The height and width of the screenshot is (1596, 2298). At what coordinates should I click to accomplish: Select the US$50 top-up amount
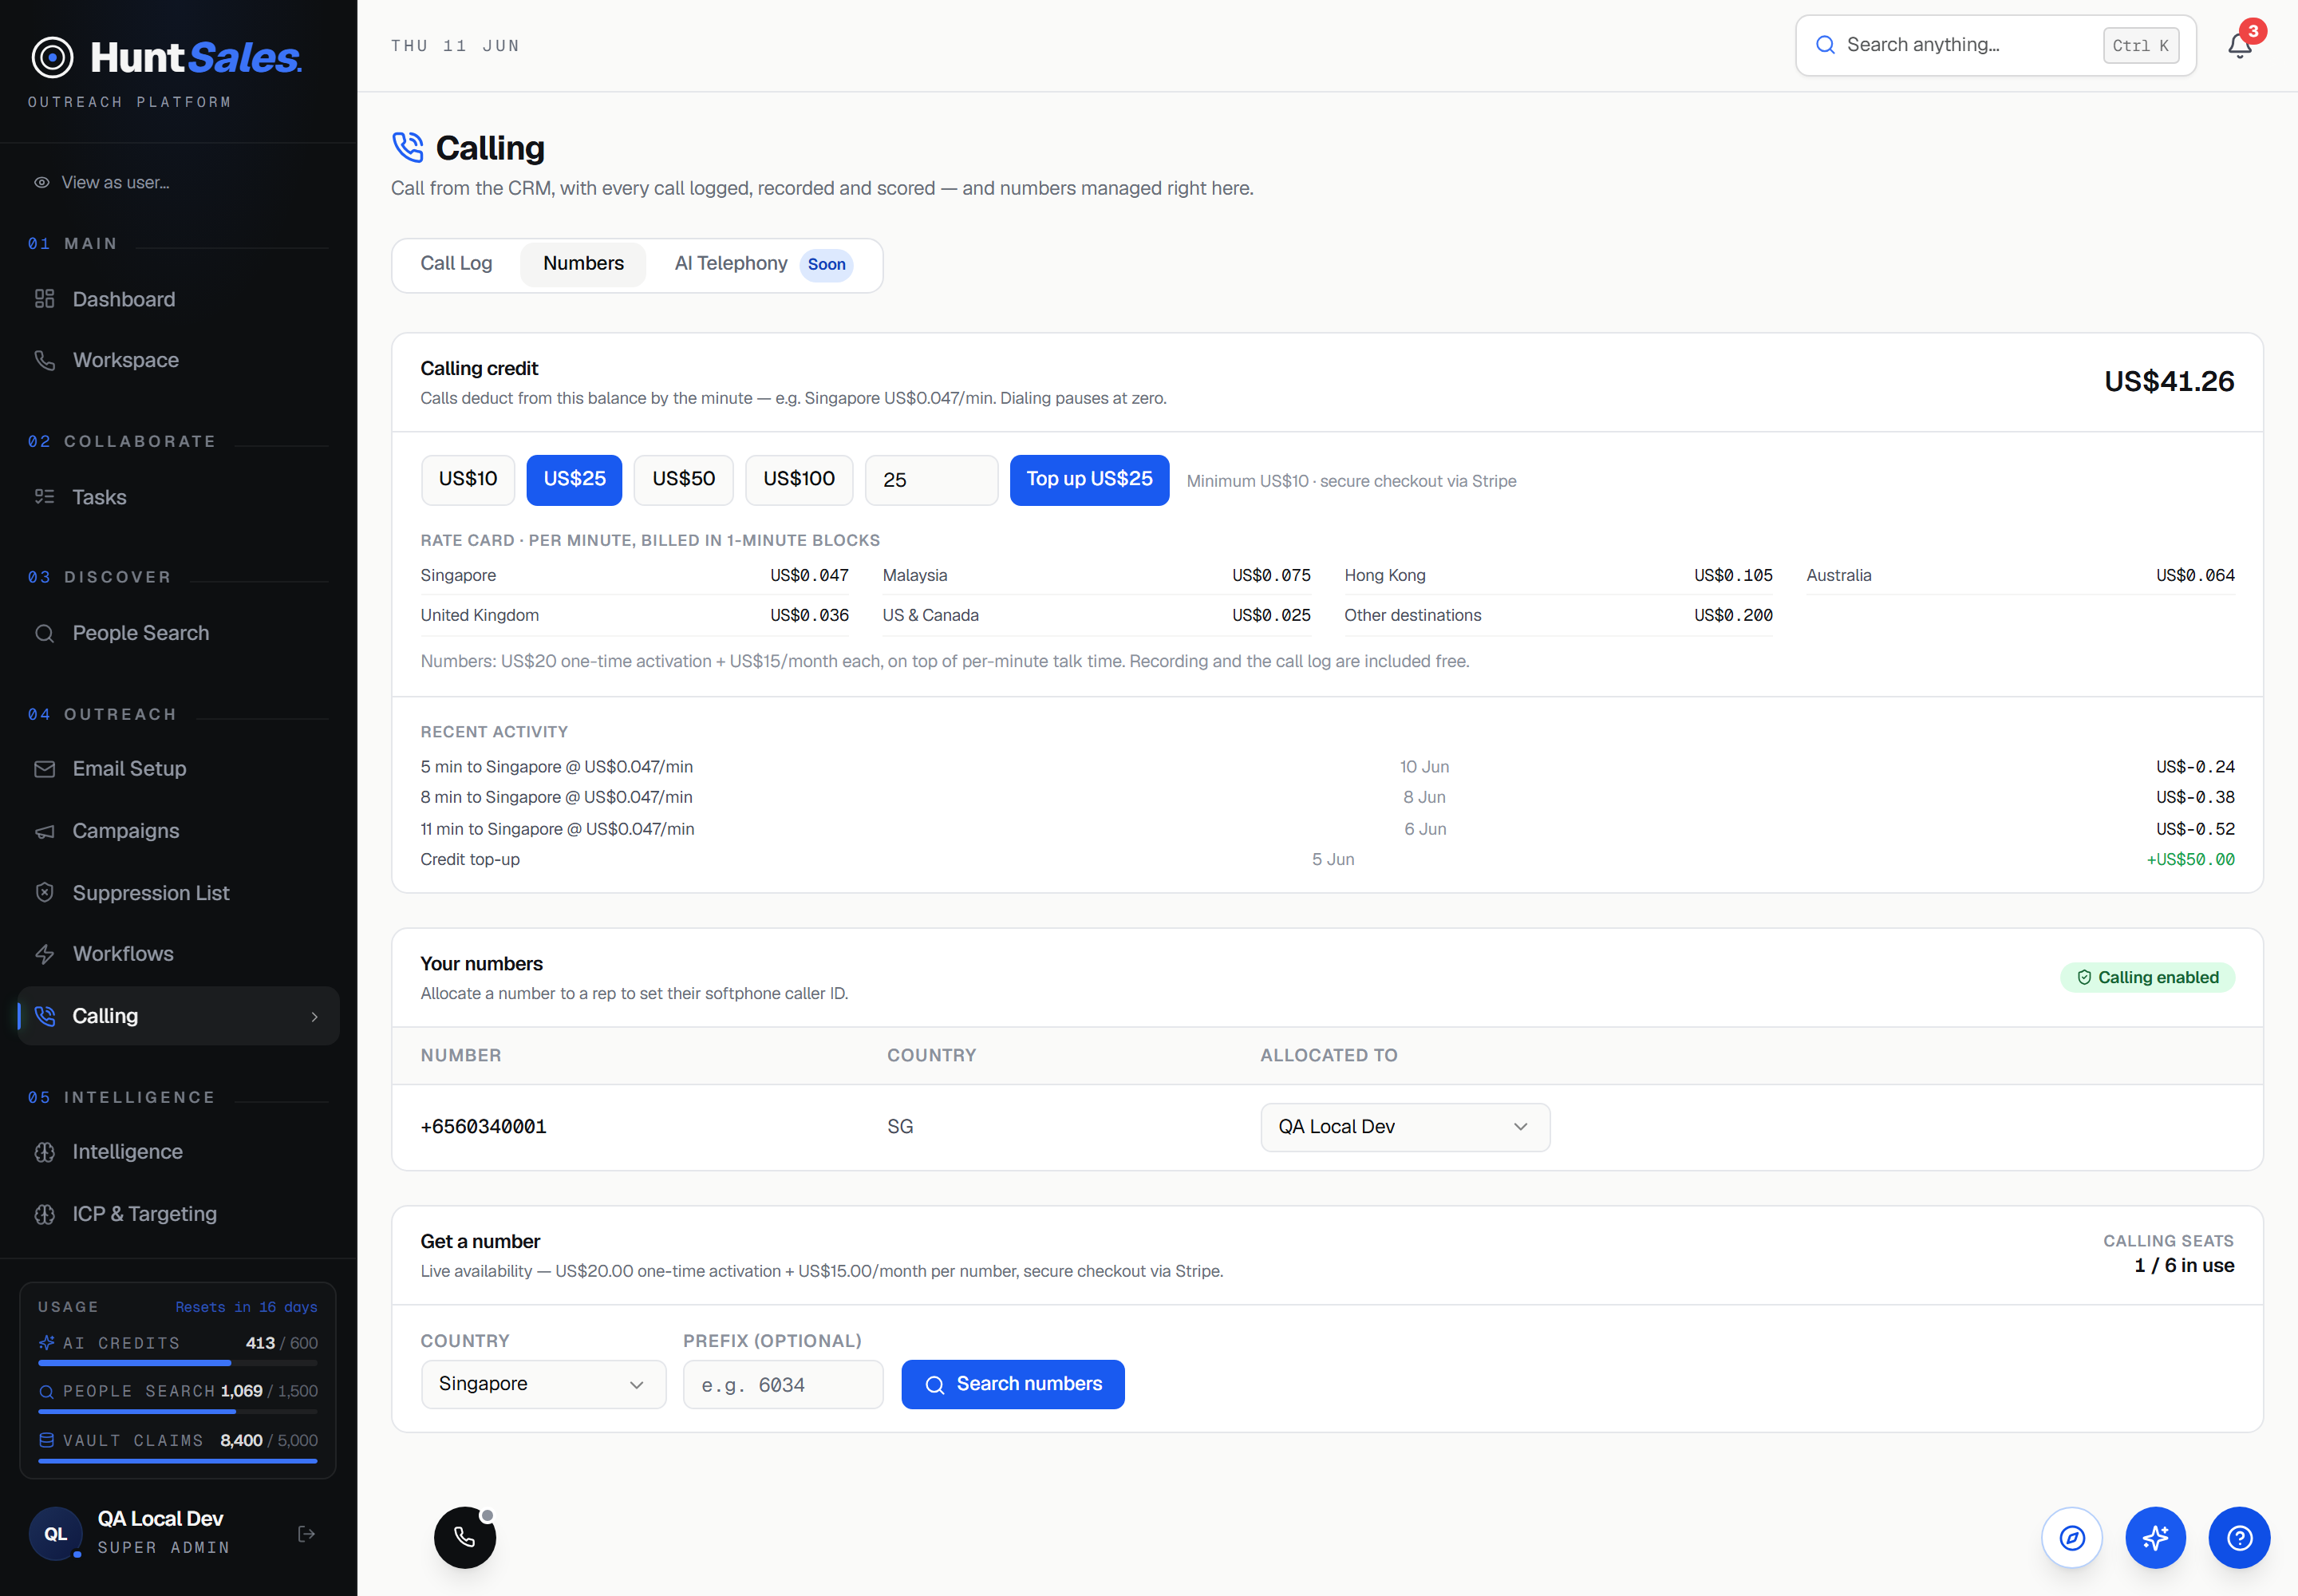click(683, 480)
